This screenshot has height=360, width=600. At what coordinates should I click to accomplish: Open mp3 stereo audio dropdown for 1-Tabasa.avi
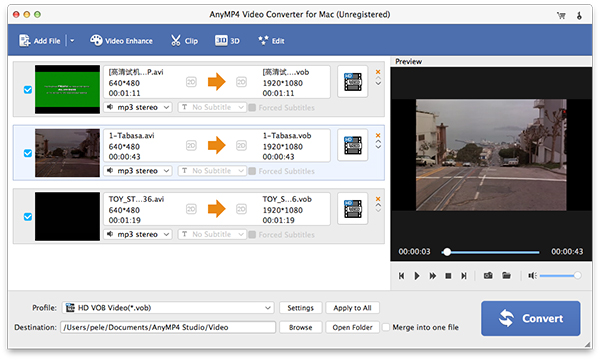click(x=138, y=171)
